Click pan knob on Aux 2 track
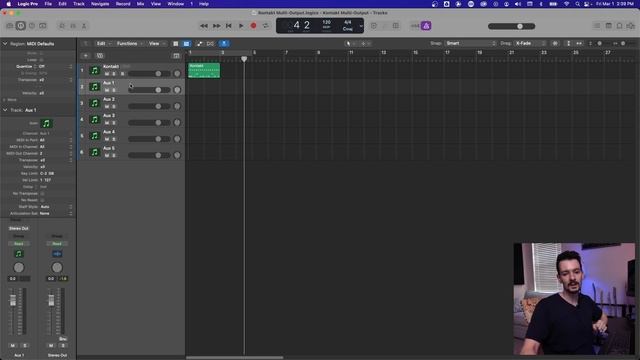 (x=177, y=106)
